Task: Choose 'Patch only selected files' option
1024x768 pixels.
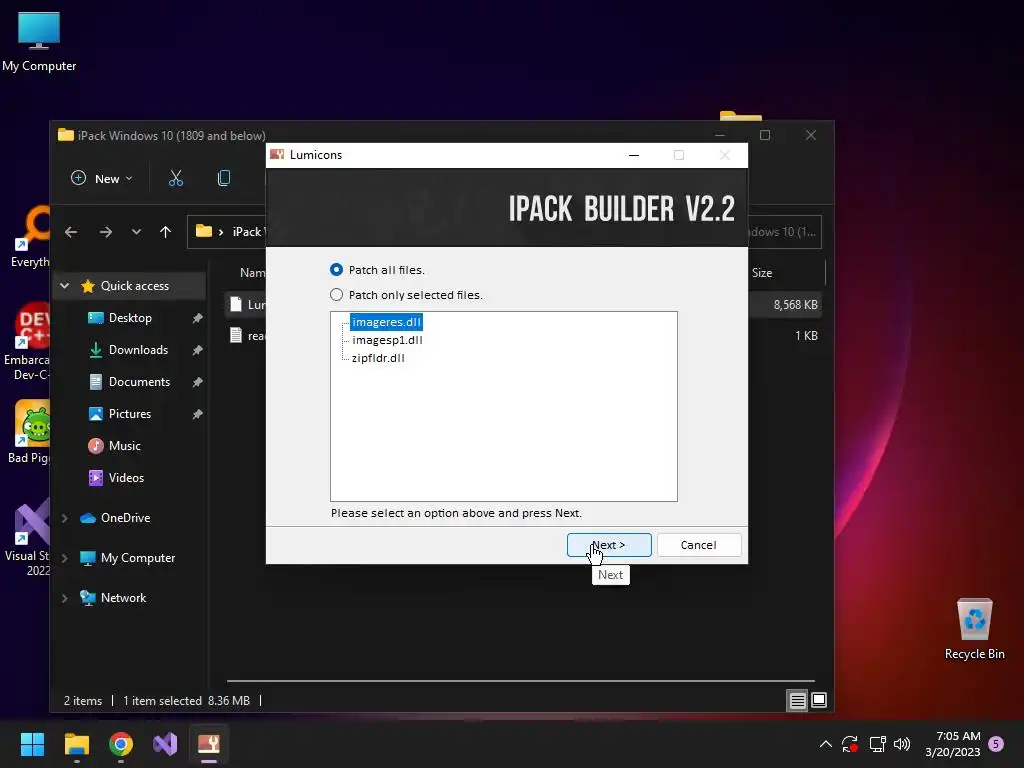Action: coord(336,295)
